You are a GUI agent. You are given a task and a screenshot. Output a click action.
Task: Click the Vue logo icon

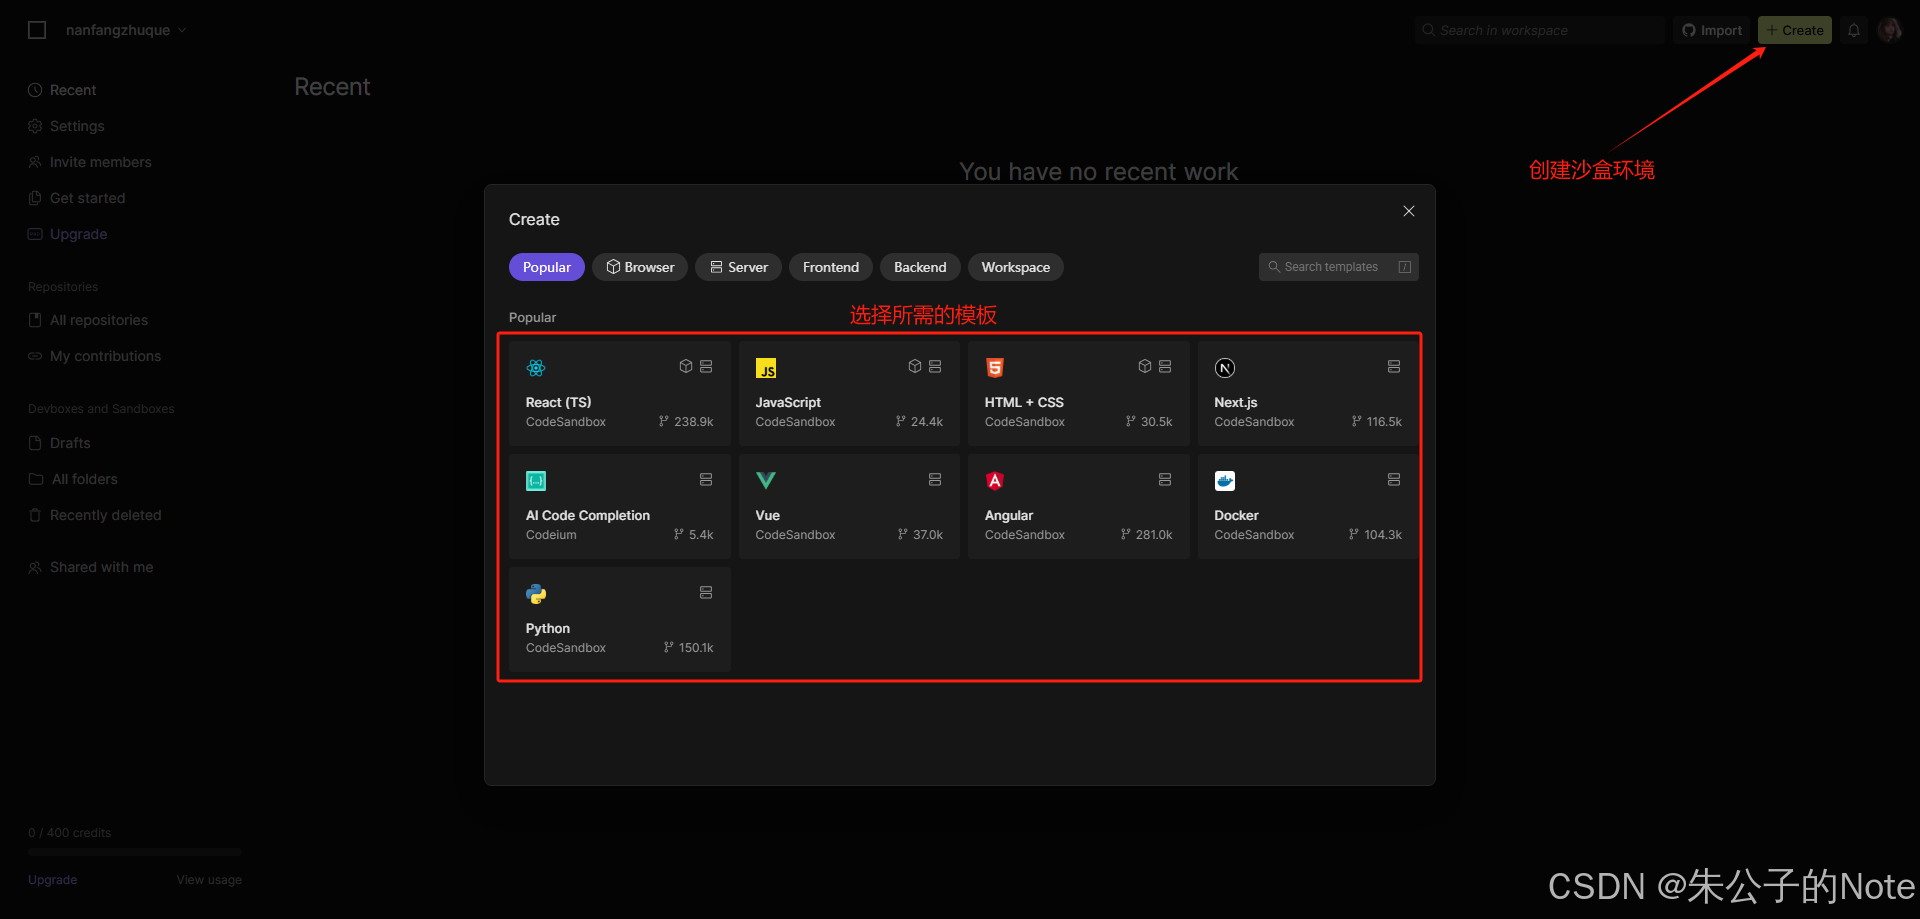click(766, 481)
